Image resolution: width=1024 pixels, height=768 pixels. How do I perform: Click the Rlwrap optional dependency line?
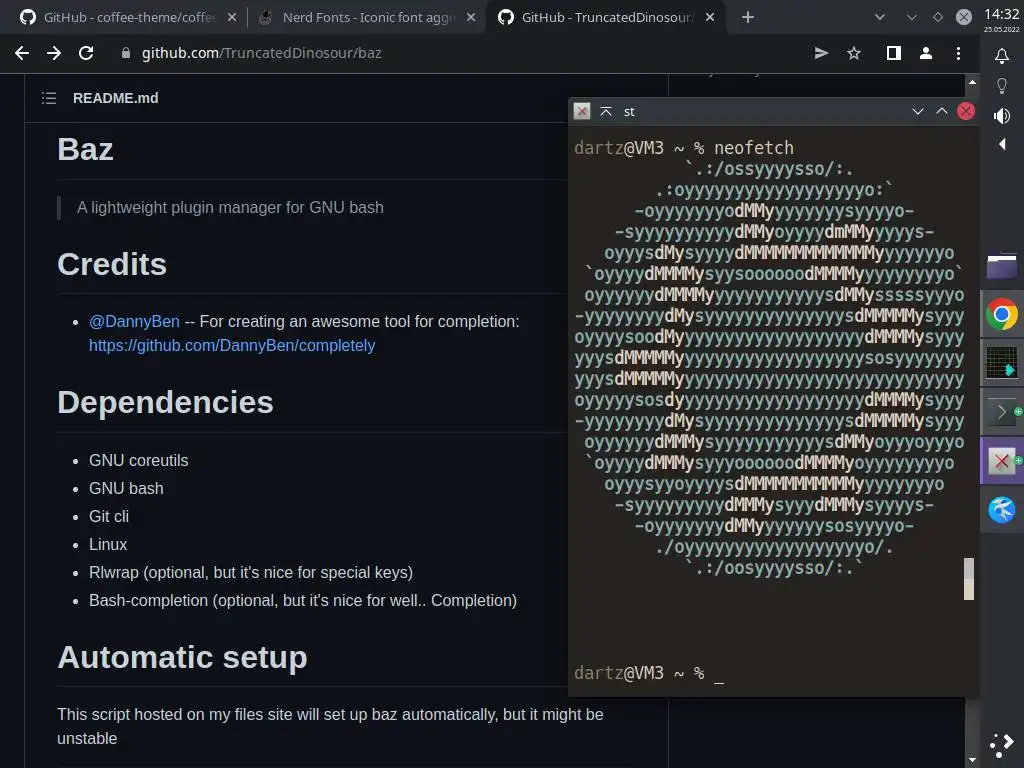pos(251,573)
